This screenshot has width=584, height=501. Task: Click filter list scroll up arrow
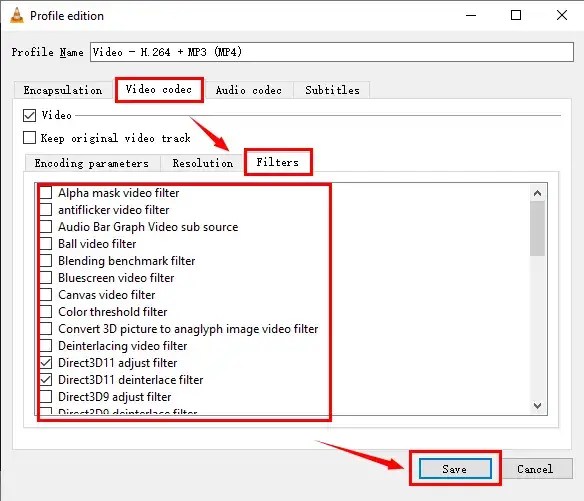pyautogui.click(x=537, y=193)
